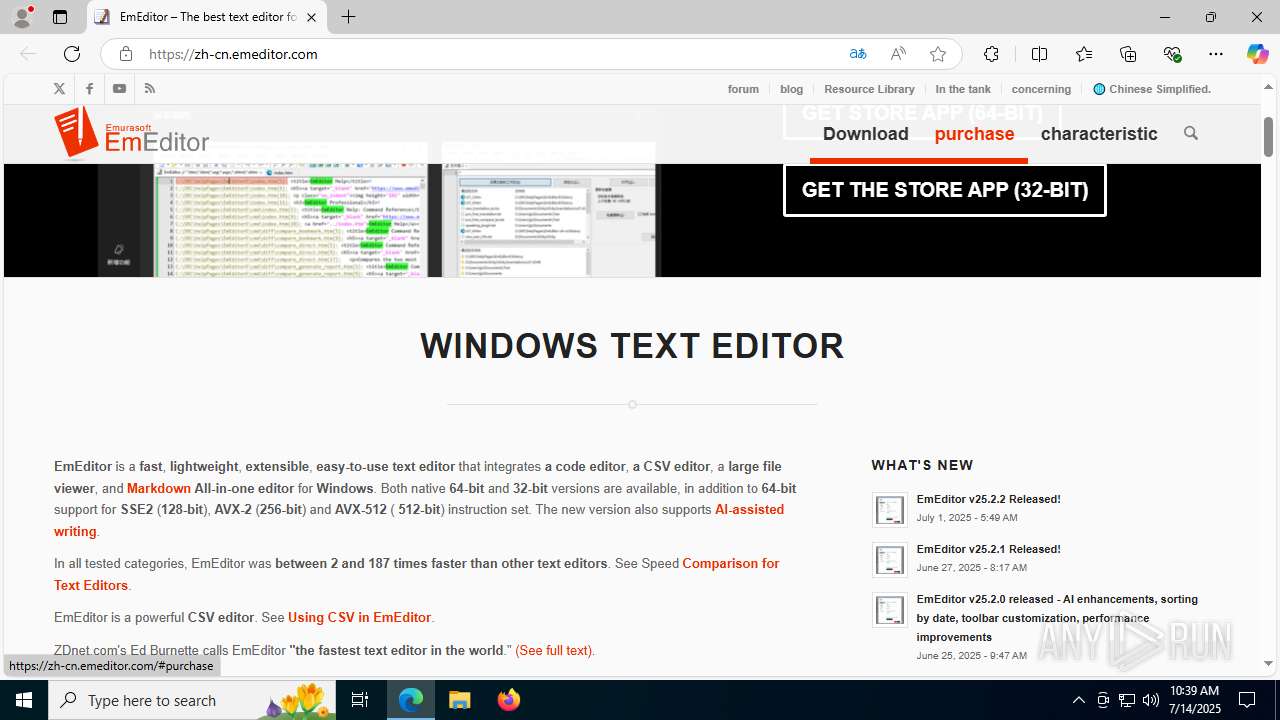Open the RSS feed icon
1280x720 pixels.
tap(149, 89)
